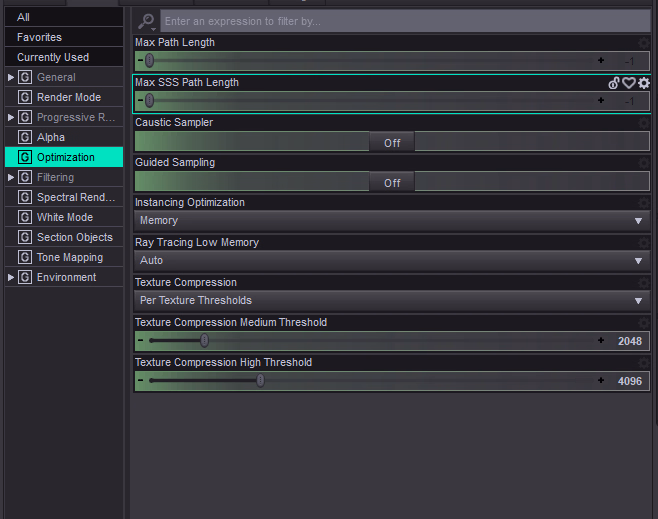The height and width of the screenshot is (519, 658).
Task: Click the Max Path Length value -1
Action: point(629,61)
